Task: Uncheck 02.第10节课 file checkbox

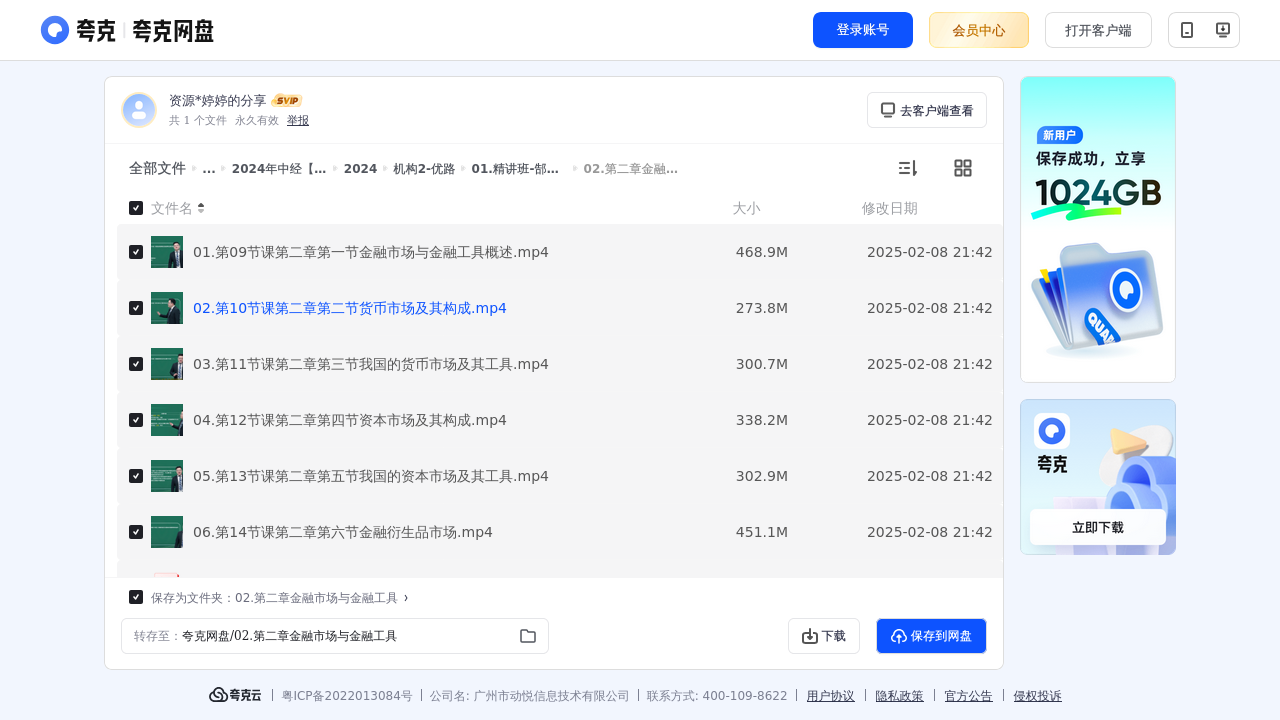Action: coord(136,308)
